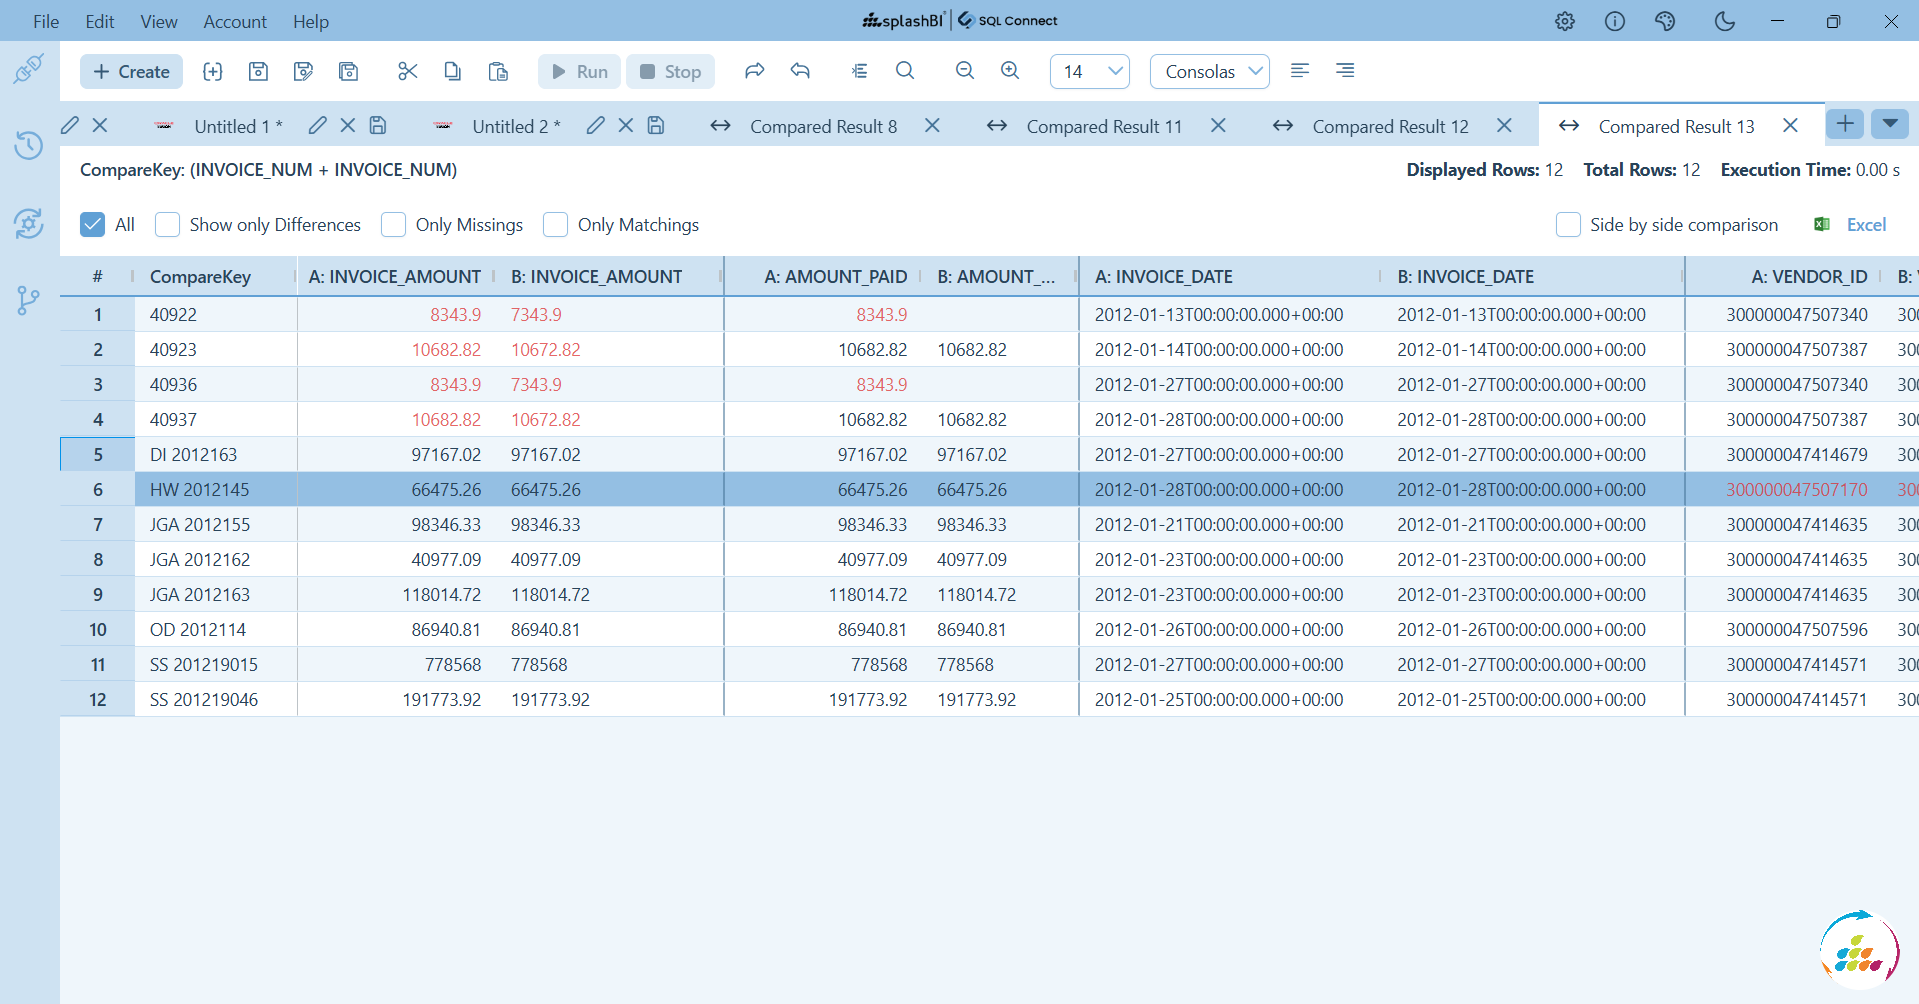Open the Consolas font dropdown
Image resolution: width=1919 pixels, height=1004 pixels.
1210,71
